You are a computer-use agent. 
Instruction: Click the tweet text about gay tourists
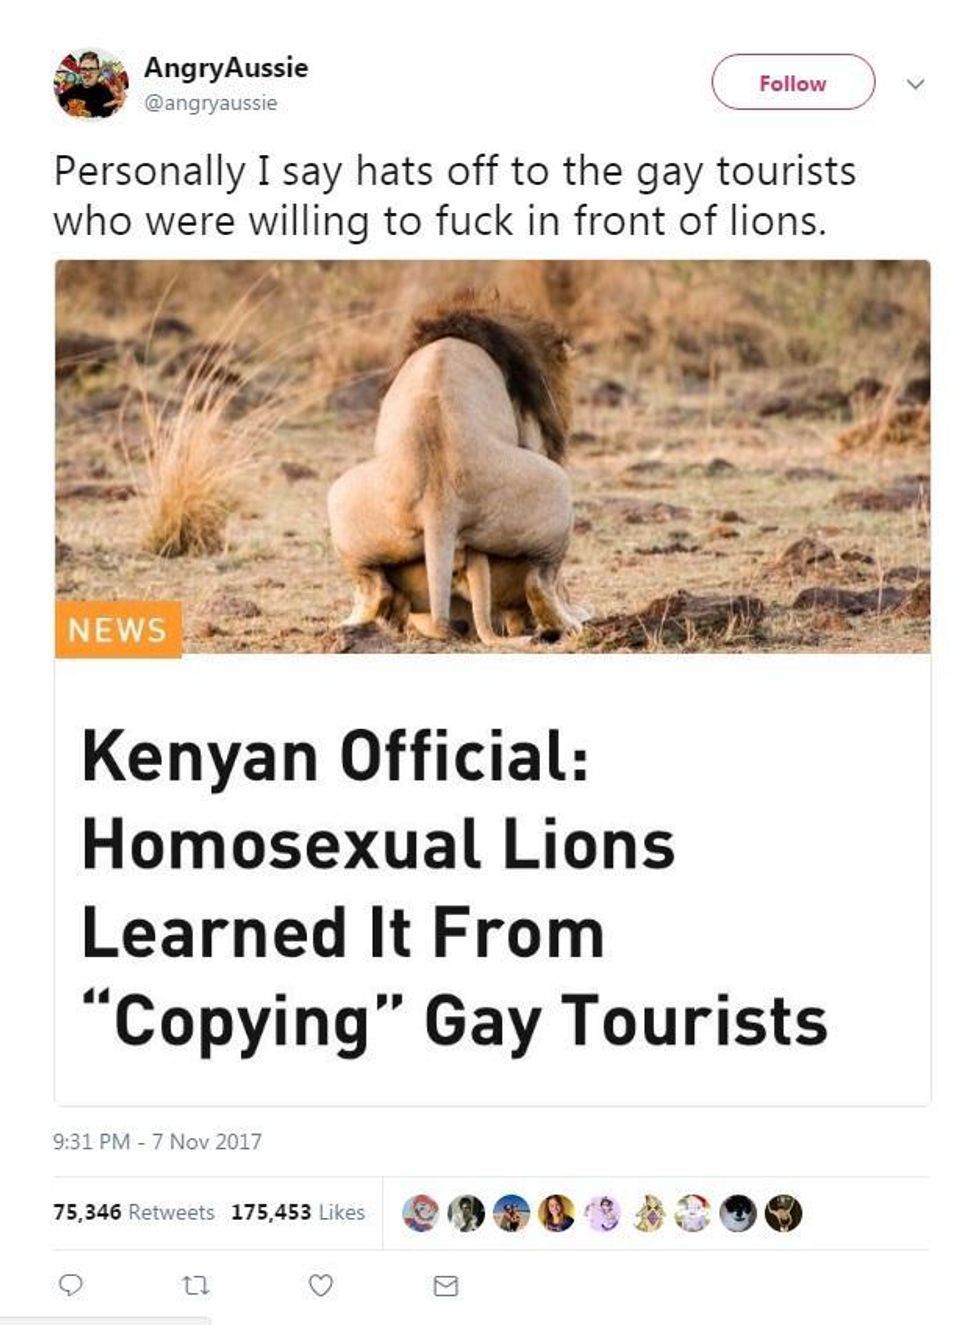[455, 196]
